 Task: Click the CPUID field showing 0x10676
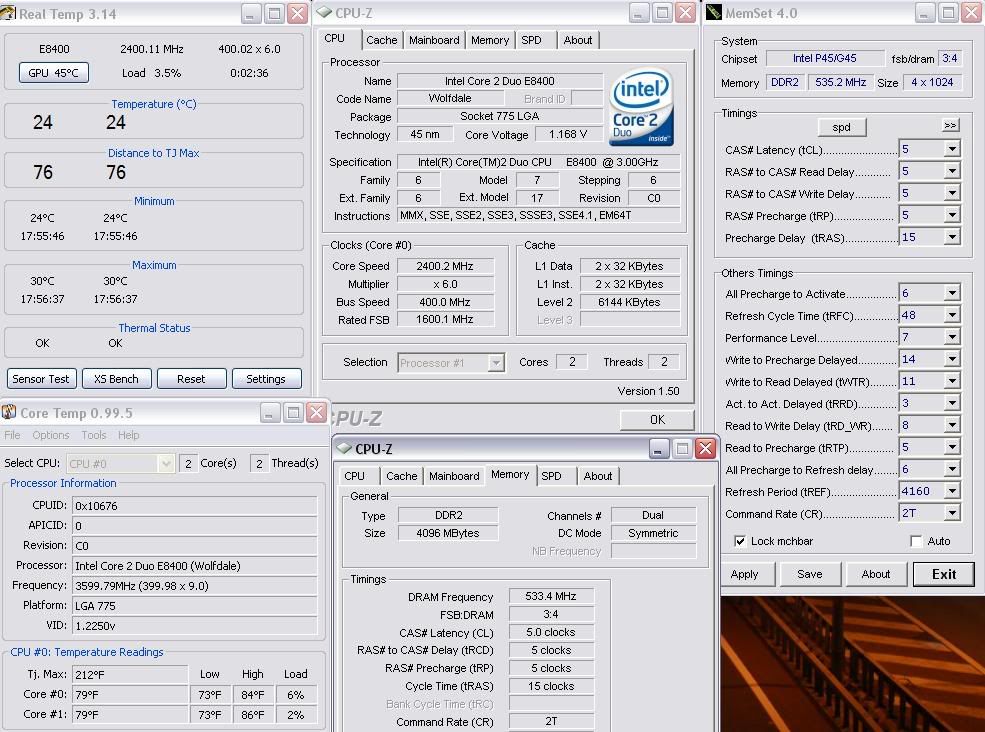tap(195, 506)
